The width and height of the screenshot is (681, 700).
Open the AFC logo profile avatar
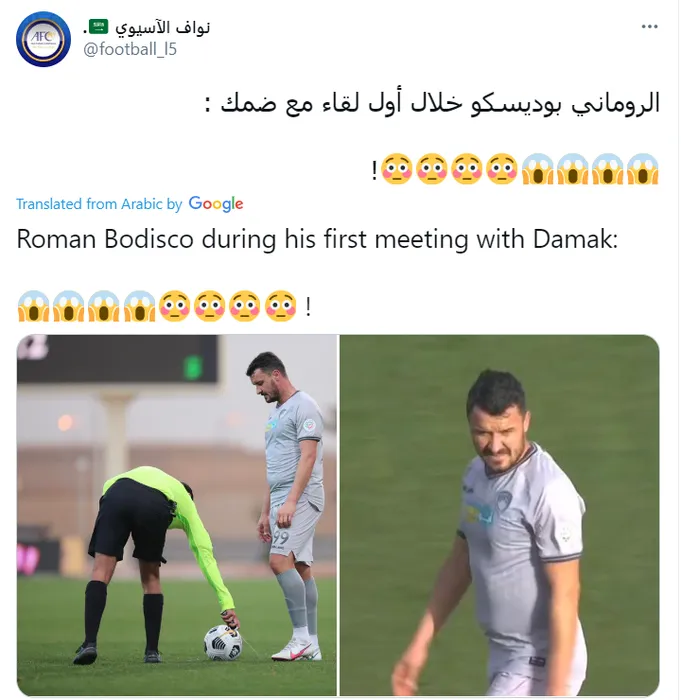point(43,39)
